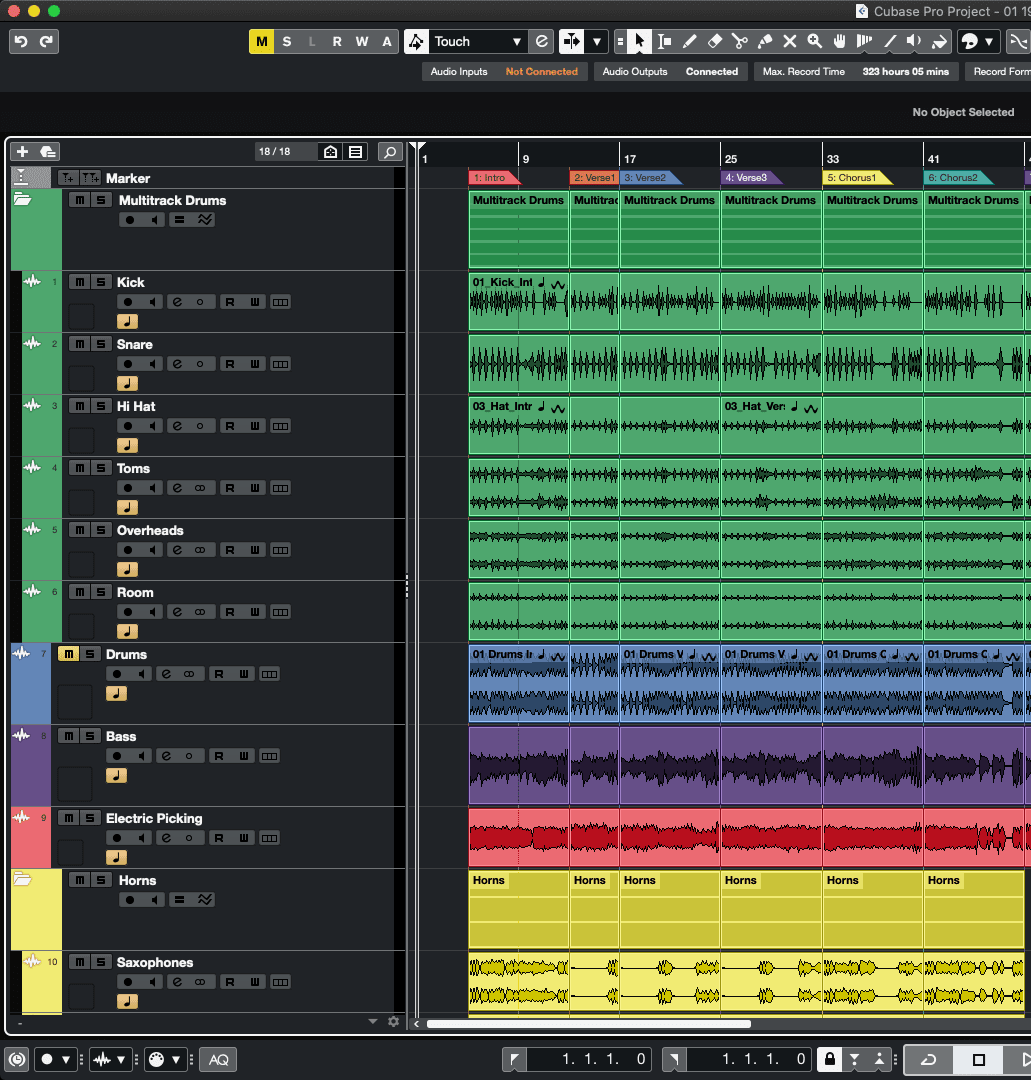1031x1080 pixels.
Task: Unmute the Drums track
Action: tap(68, 654)
